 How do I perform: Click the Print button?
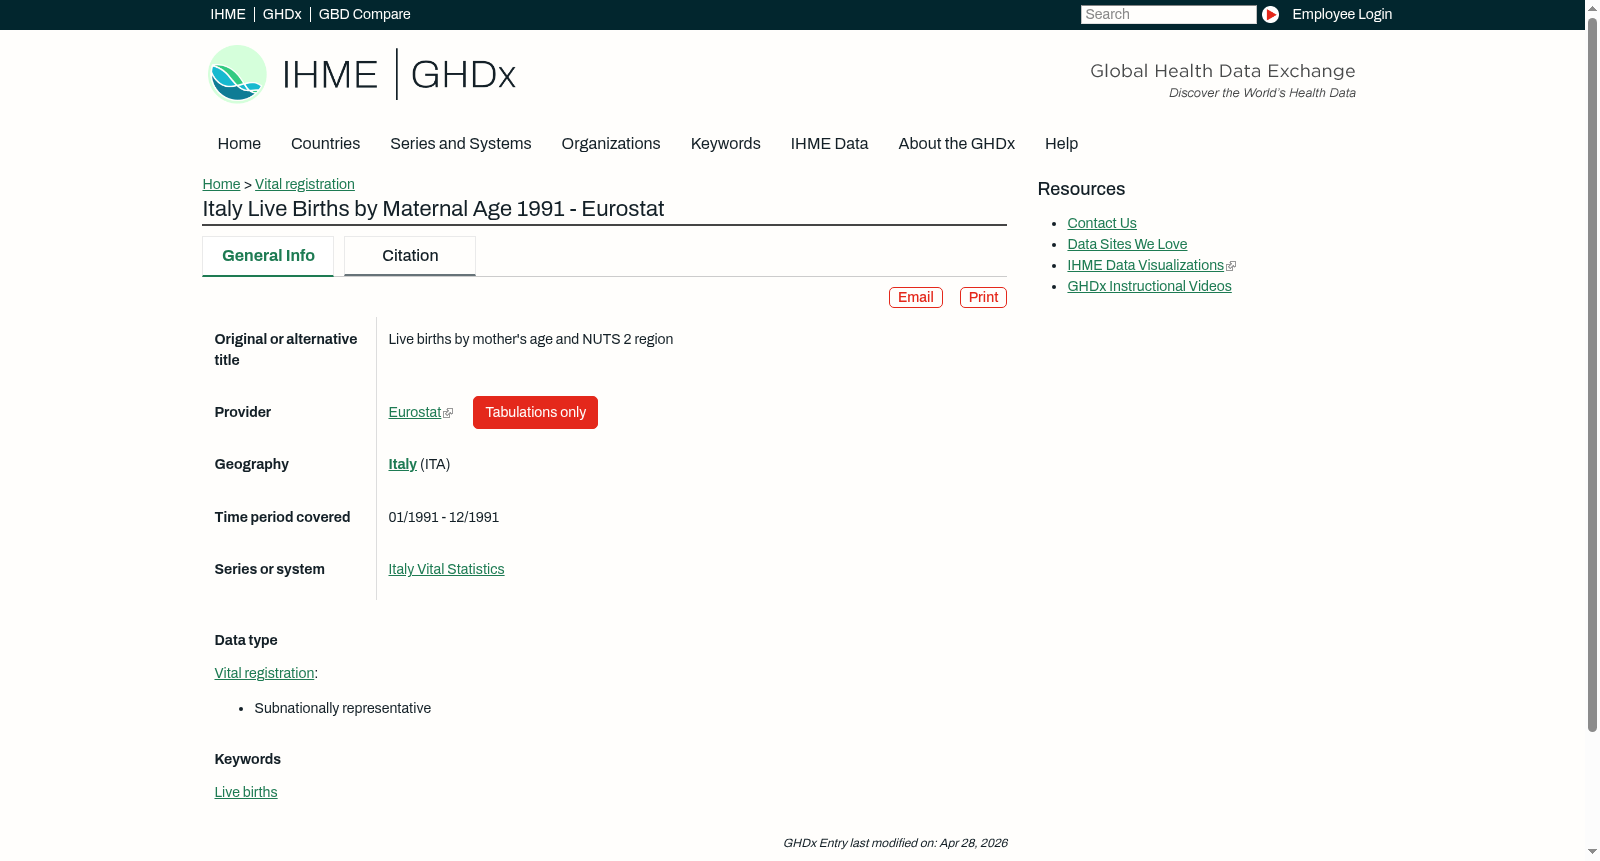pos(983,298)
